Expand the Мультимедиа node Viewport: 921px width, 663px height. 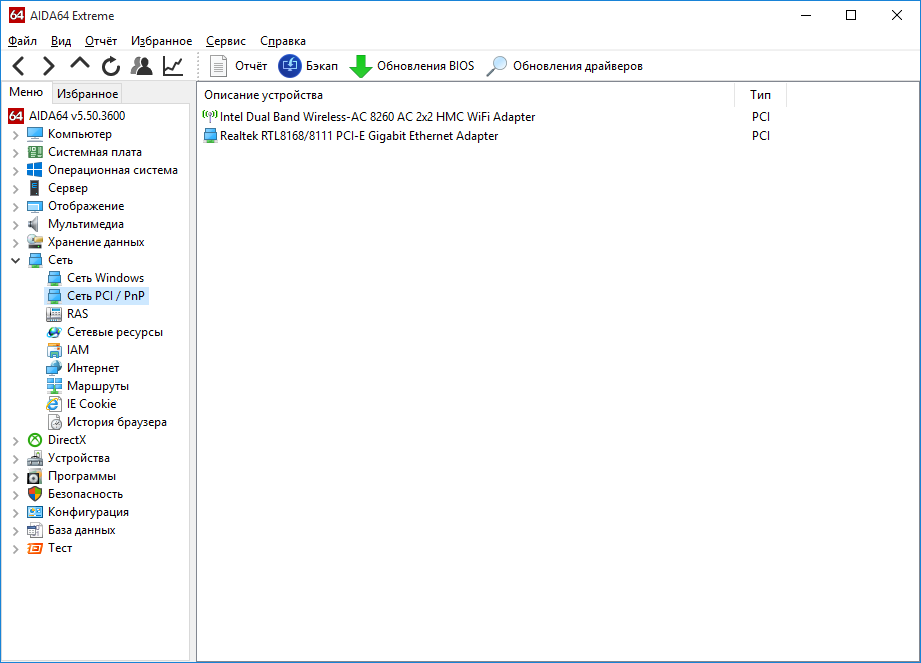coord(15,226)
